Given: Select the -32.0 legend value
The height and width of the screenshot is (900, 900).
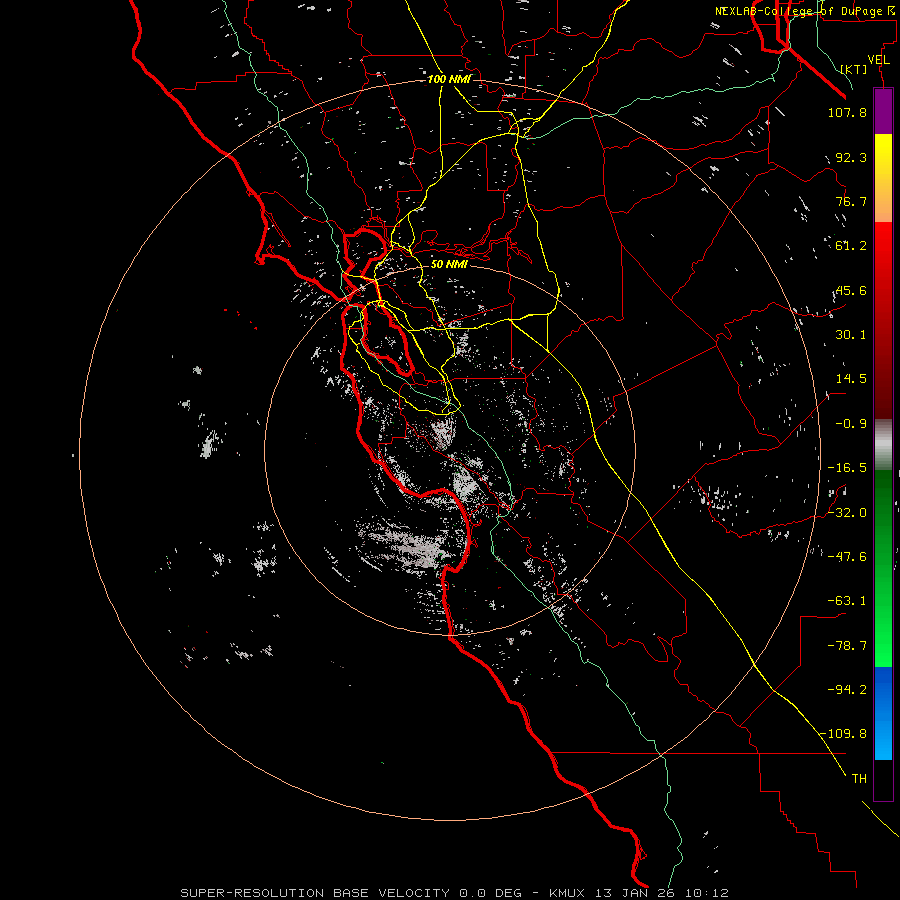Looking at the screenshot, I should pos(847,513).
